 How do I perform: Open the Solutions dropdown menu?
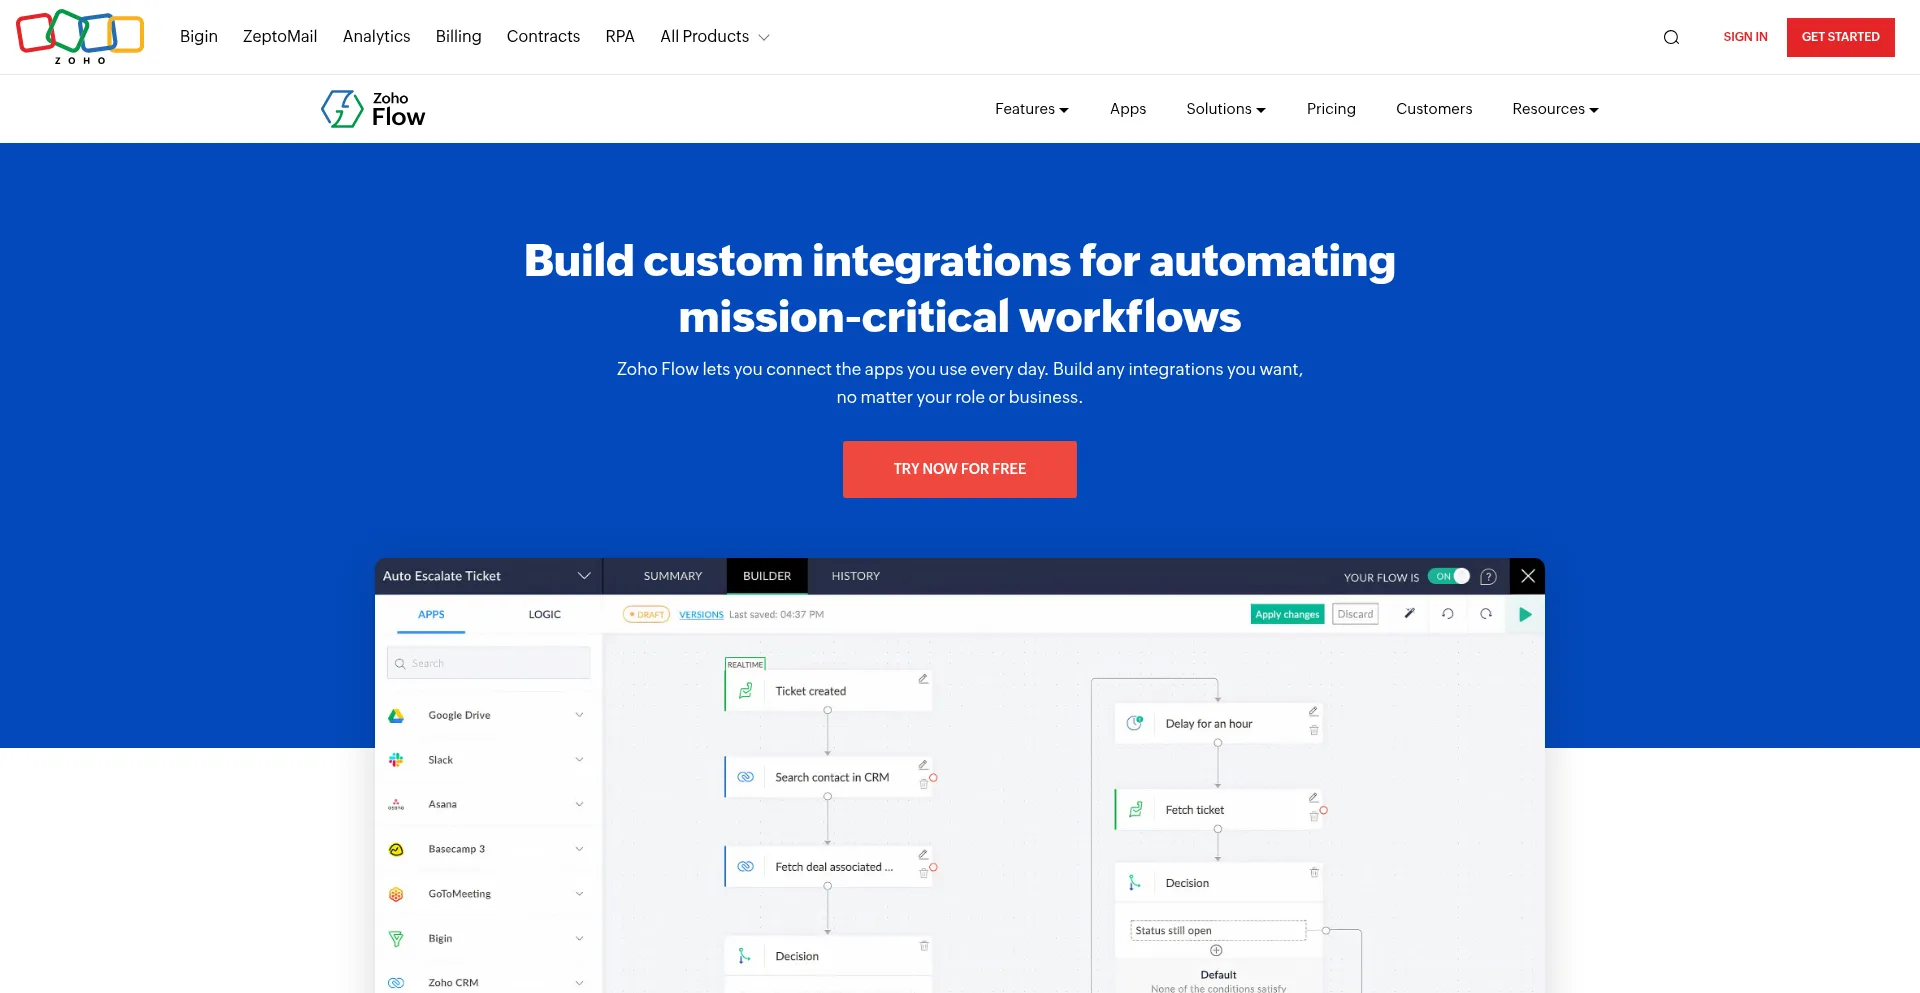pyautogui.click(x=1226, y=109)
